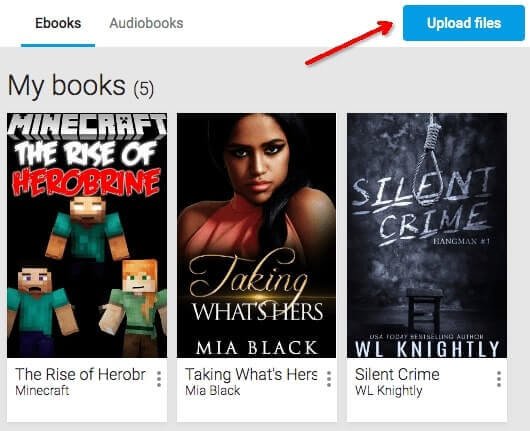Click the Upload files button
Viewport: 530px width, 431px height.
pyautogui.click(x=464, y=23)
